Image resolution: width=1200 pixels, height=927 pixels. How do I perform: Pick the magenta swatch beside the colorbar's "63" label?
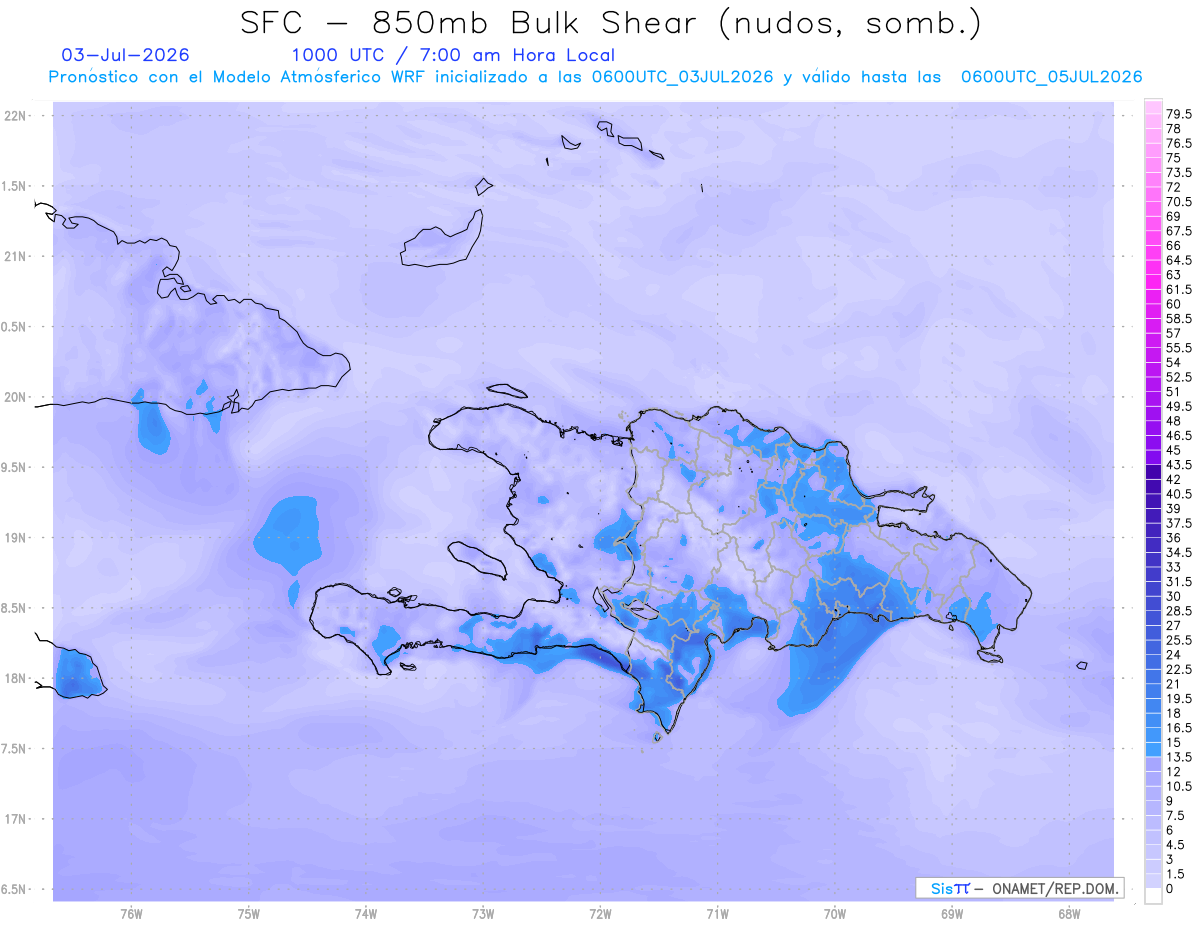[x=1153, y=282]
